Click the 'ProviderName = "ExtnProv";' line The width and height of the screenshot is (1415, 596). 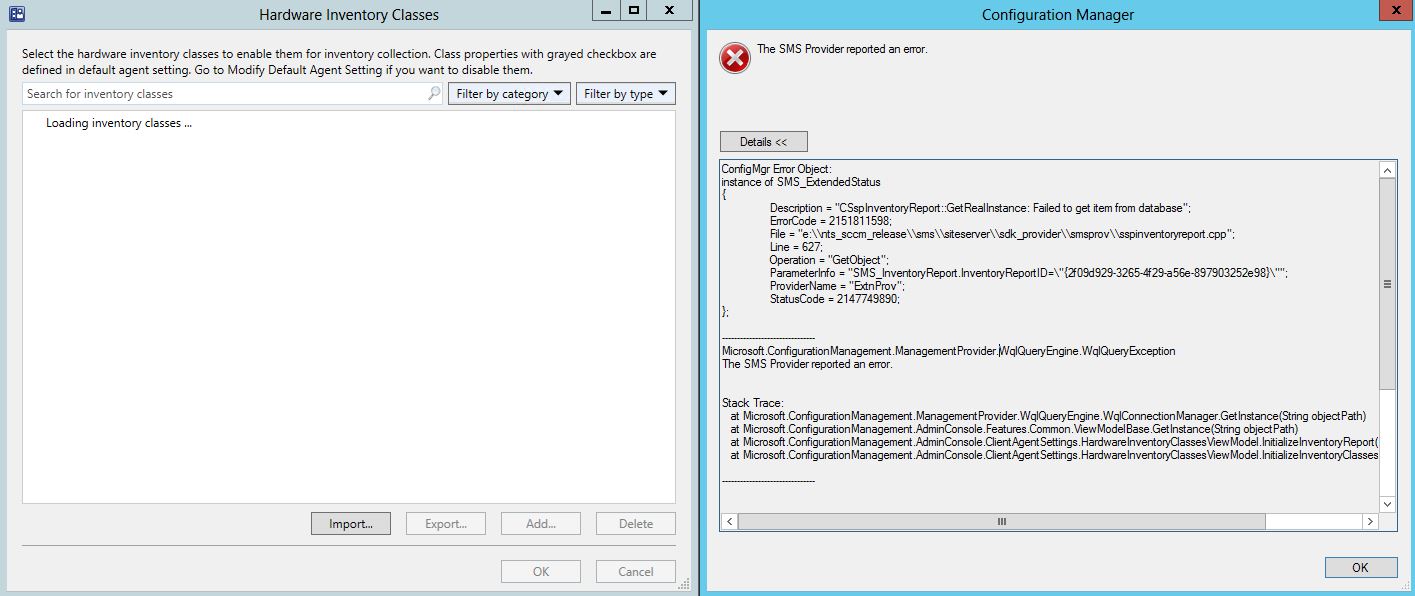tap(838, 285)
